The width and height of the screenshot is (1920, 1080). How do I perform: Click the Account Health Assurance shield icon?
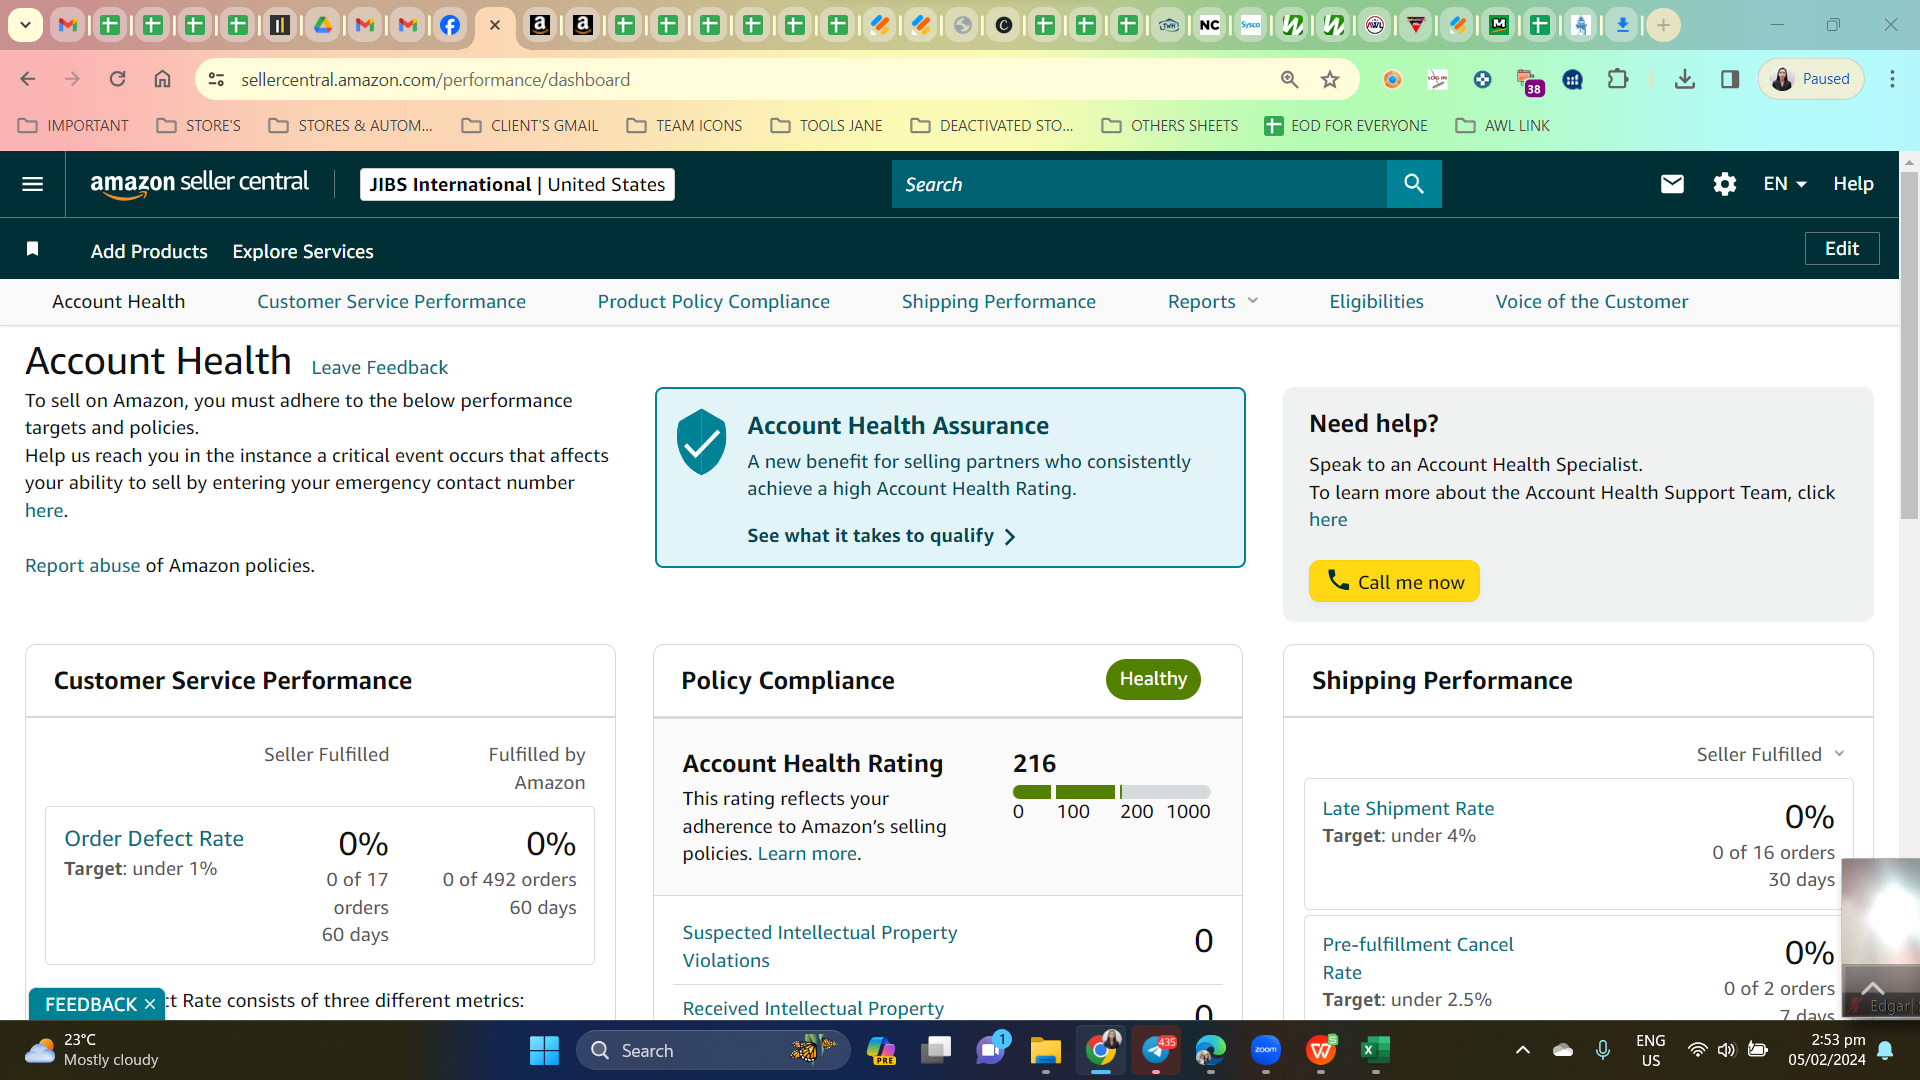pyautogui.click(x=701, y=442)
